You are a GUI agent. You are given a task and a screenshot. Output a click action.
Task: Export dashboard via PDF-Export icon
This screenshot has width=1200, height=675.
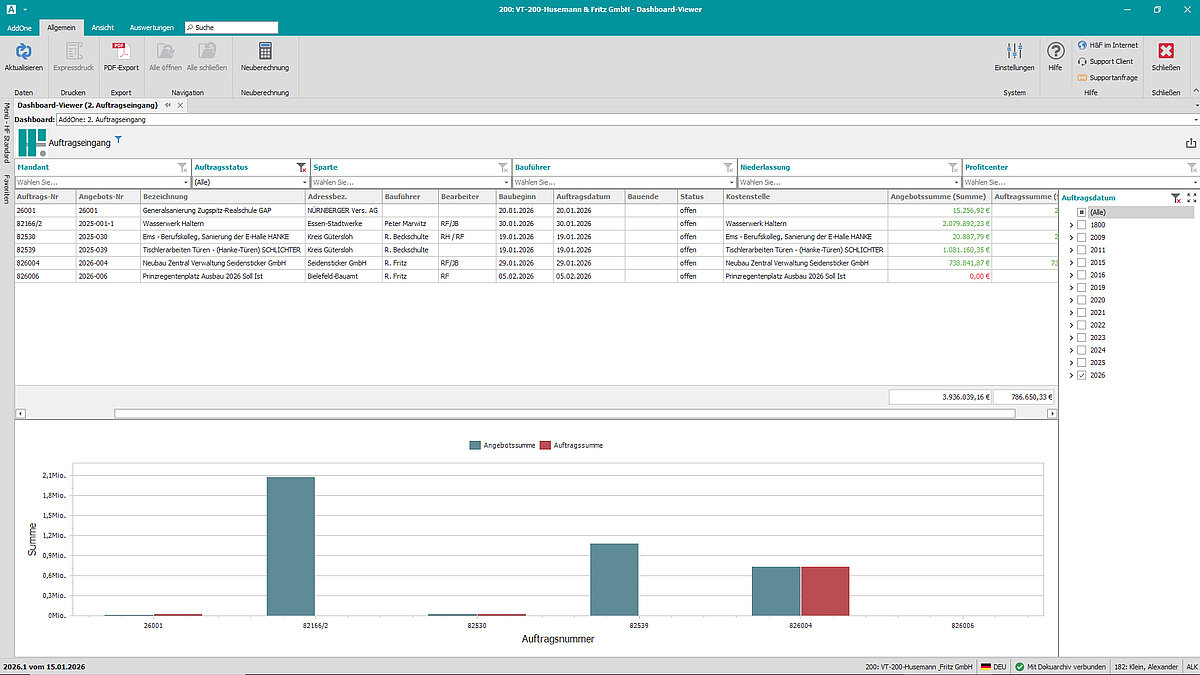tap(121, 51)
